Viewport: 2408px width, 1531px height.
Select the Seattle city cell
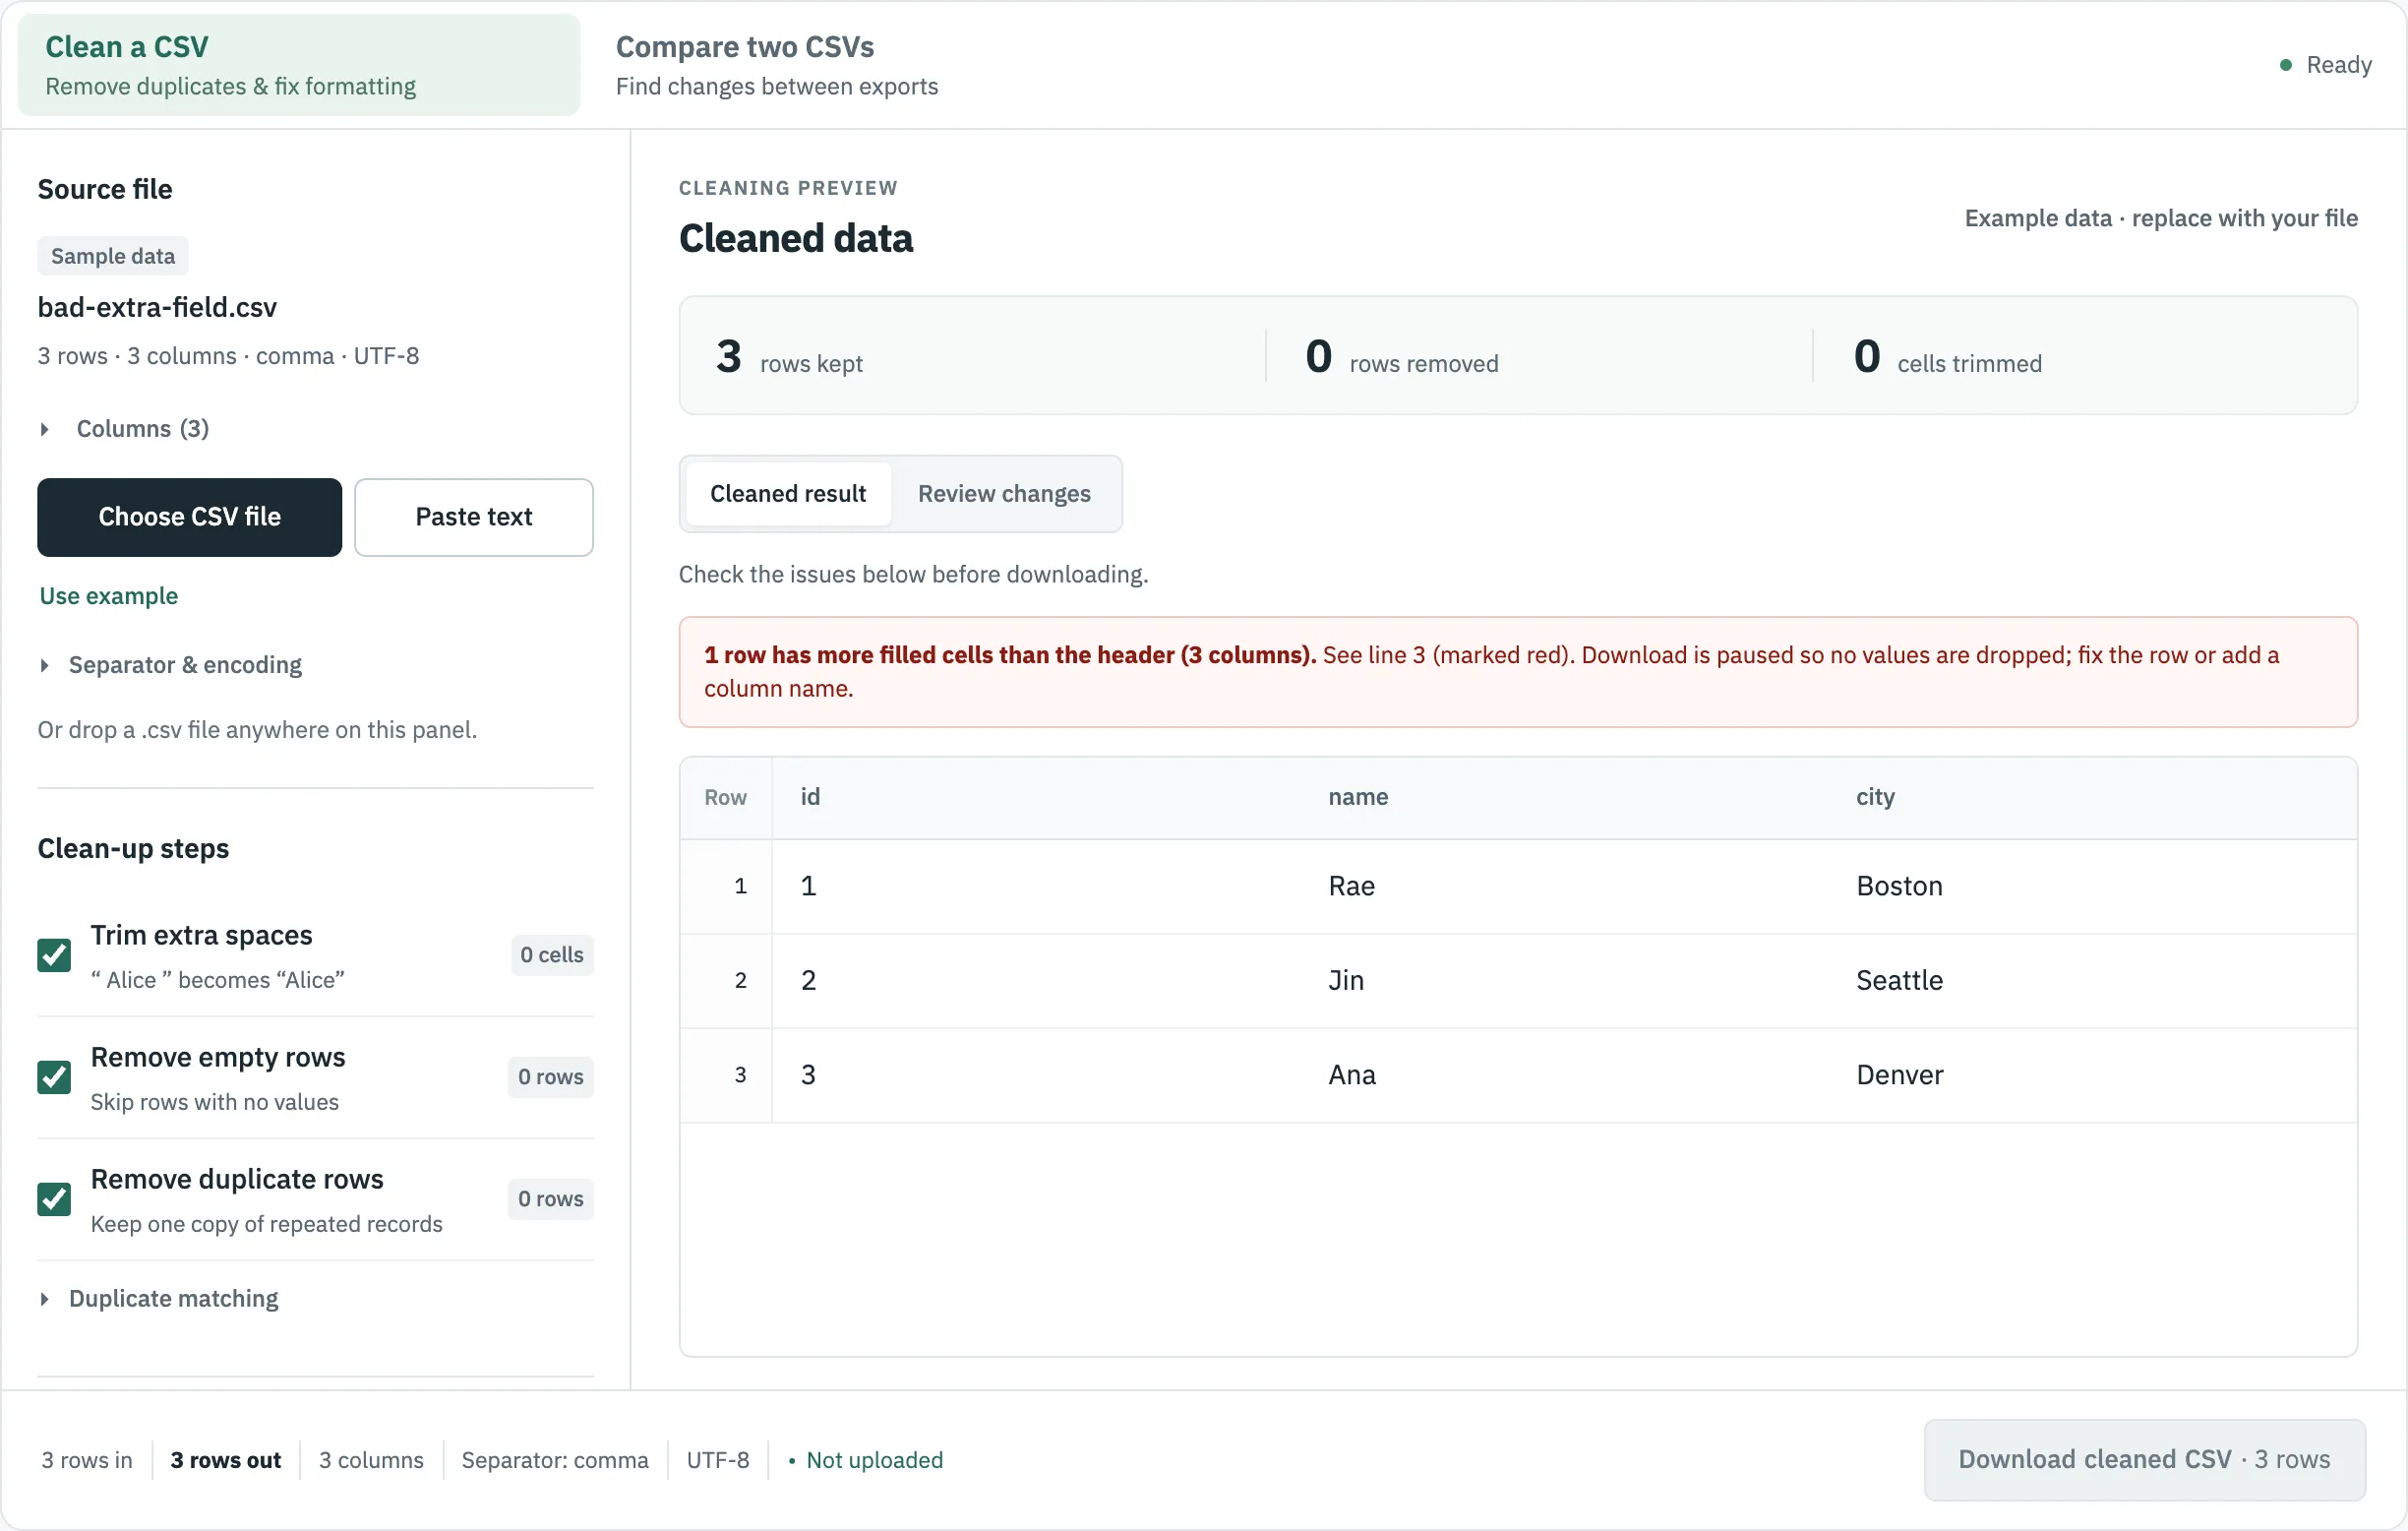coord(2092,980)
